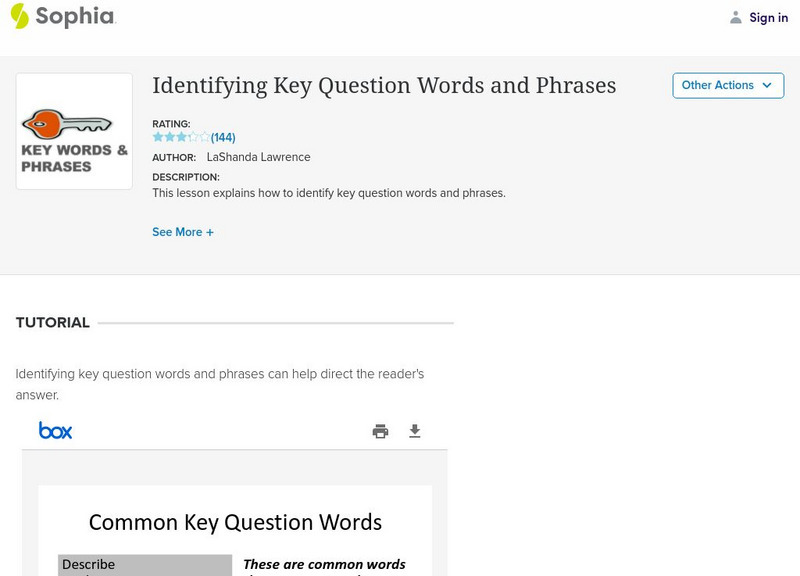Click the Sign in link
Viewport: 800px width, 576px height.
[x=768, y=17]
